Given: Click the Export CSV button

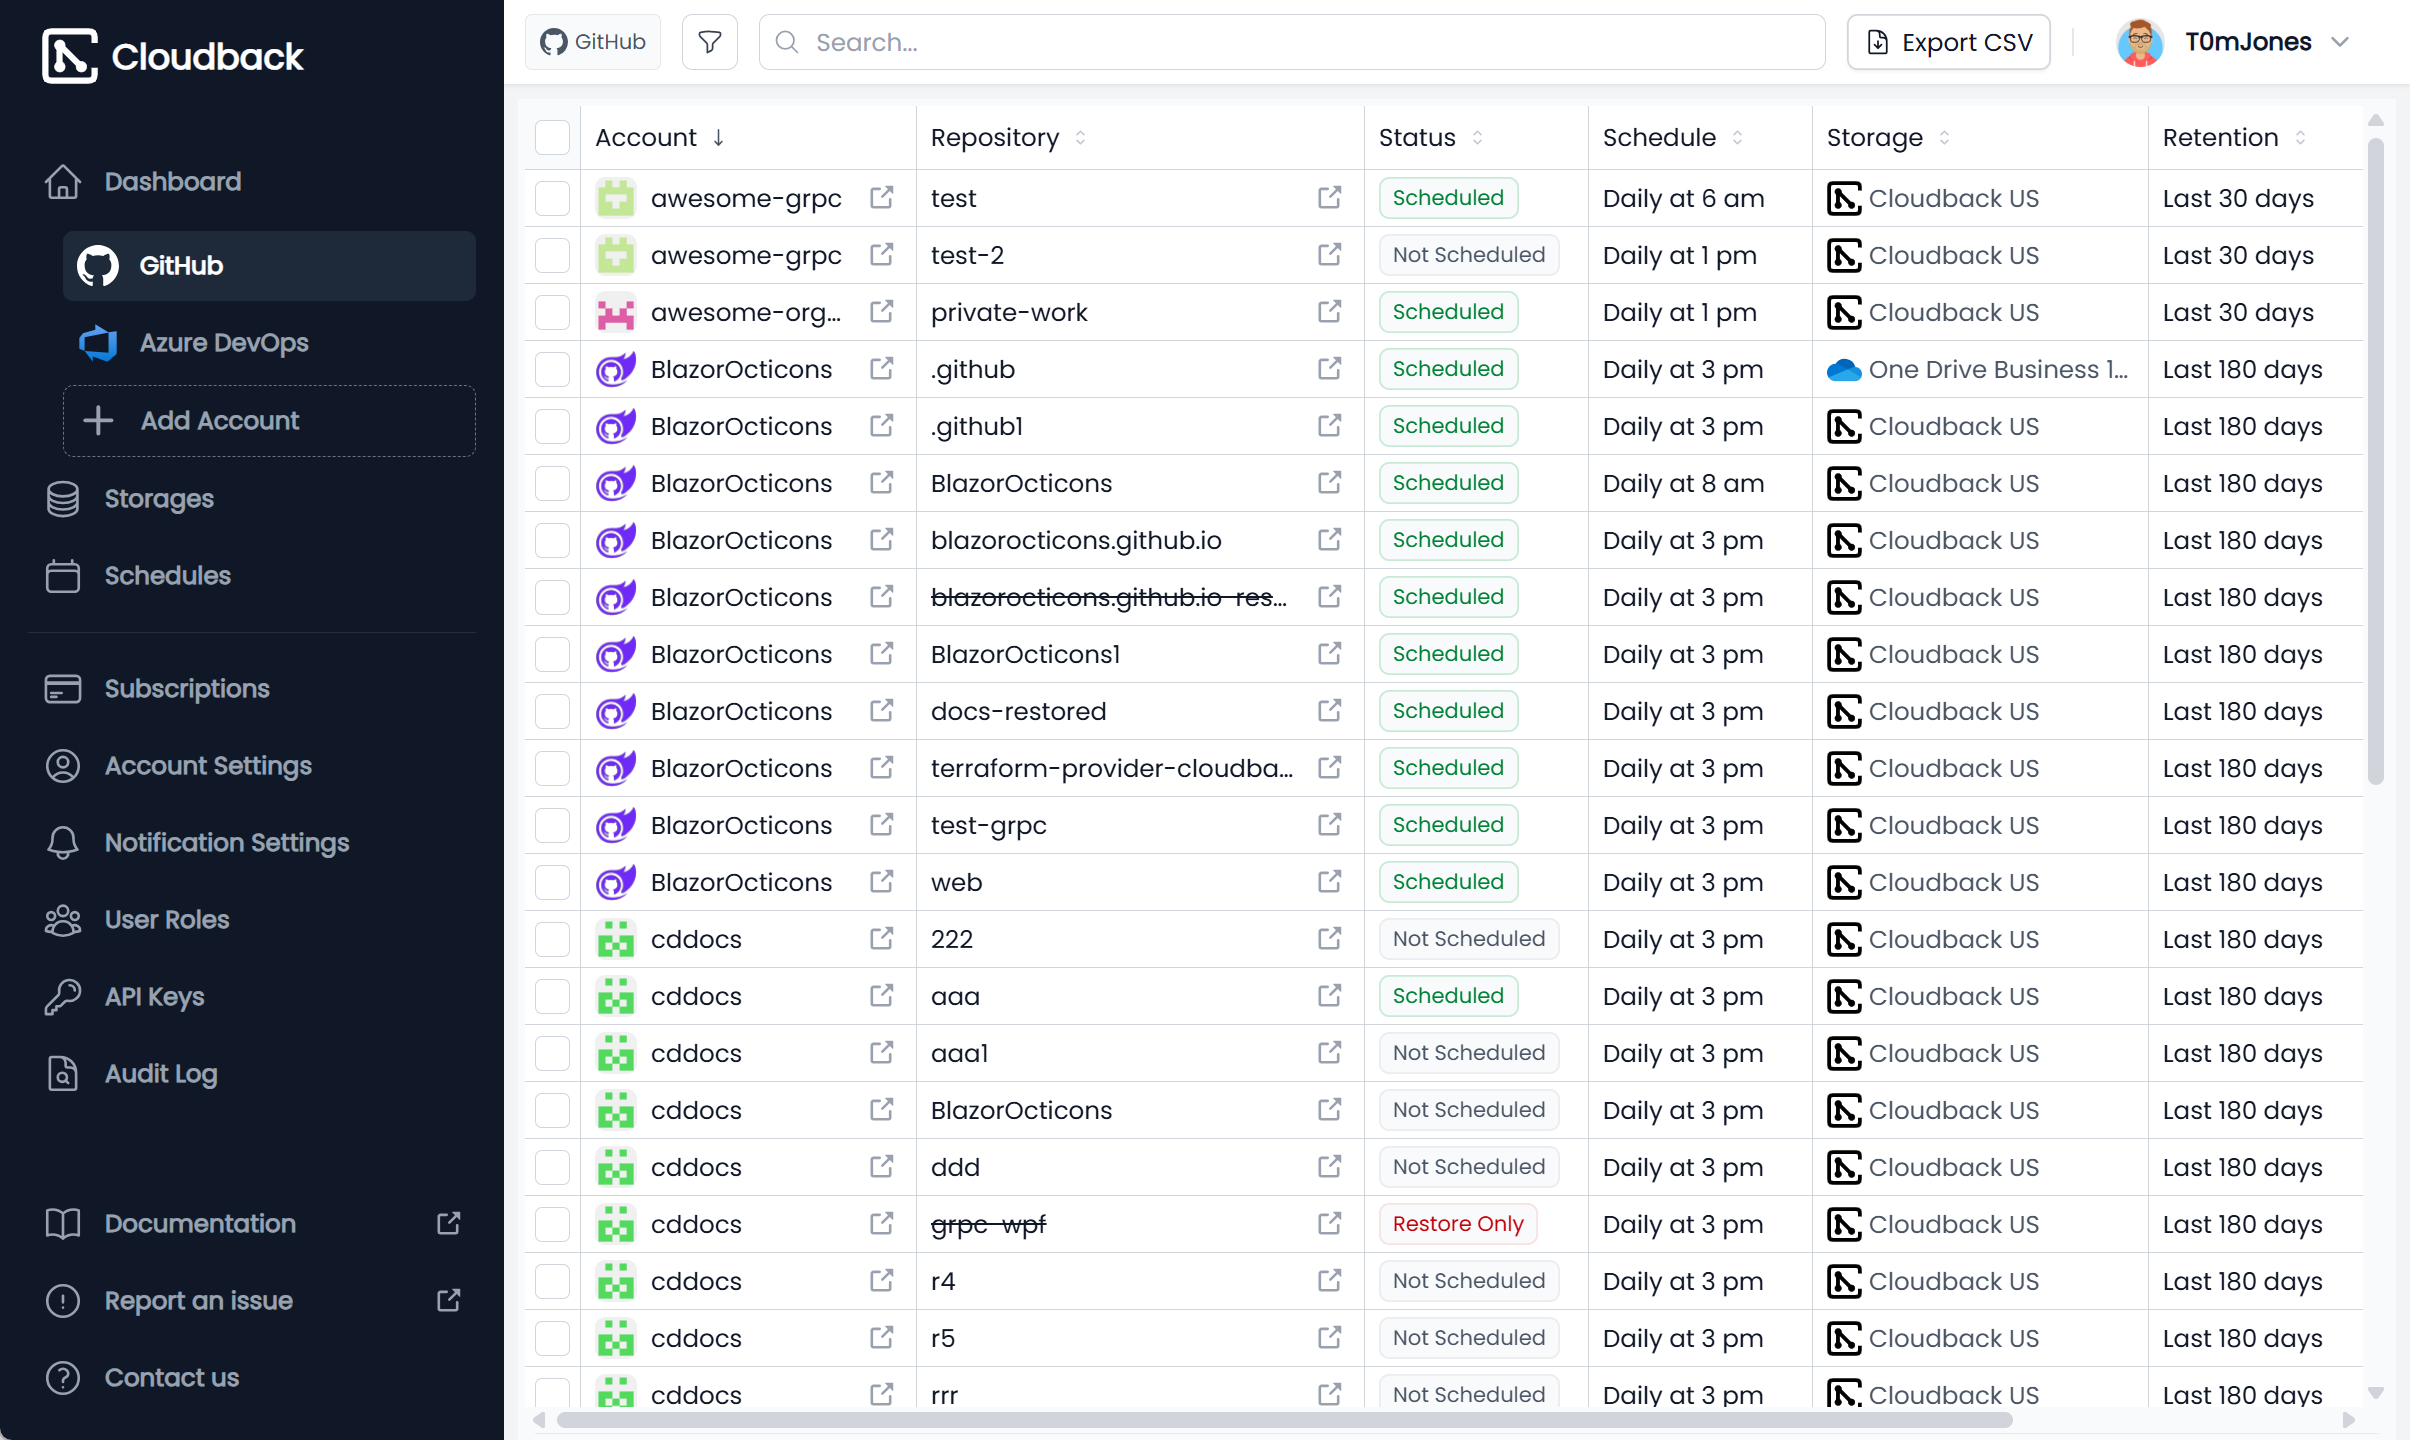Looking at the screenshot, I should coord(1948,42).
